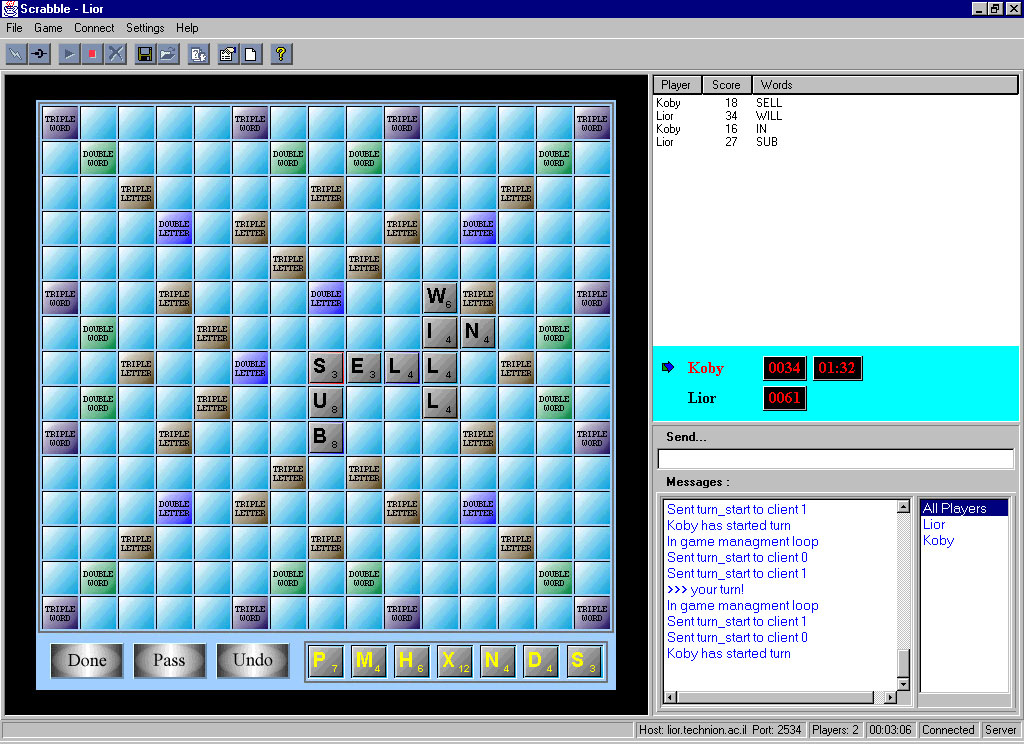Click the '>>> your turn!' message line
The width and height of the screenshot is (1024, 744).
click(x=705, y=589)
